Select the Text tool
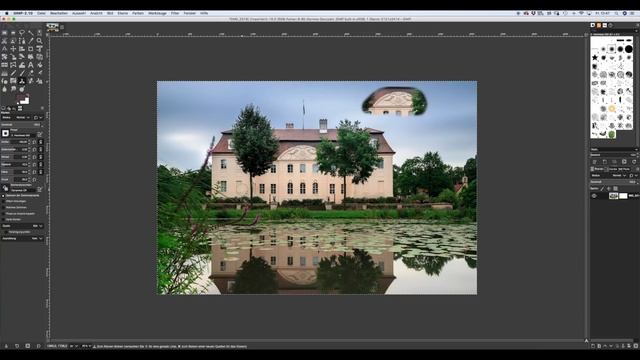This screenshot has width=640, height=360. [x=31, y=64]
